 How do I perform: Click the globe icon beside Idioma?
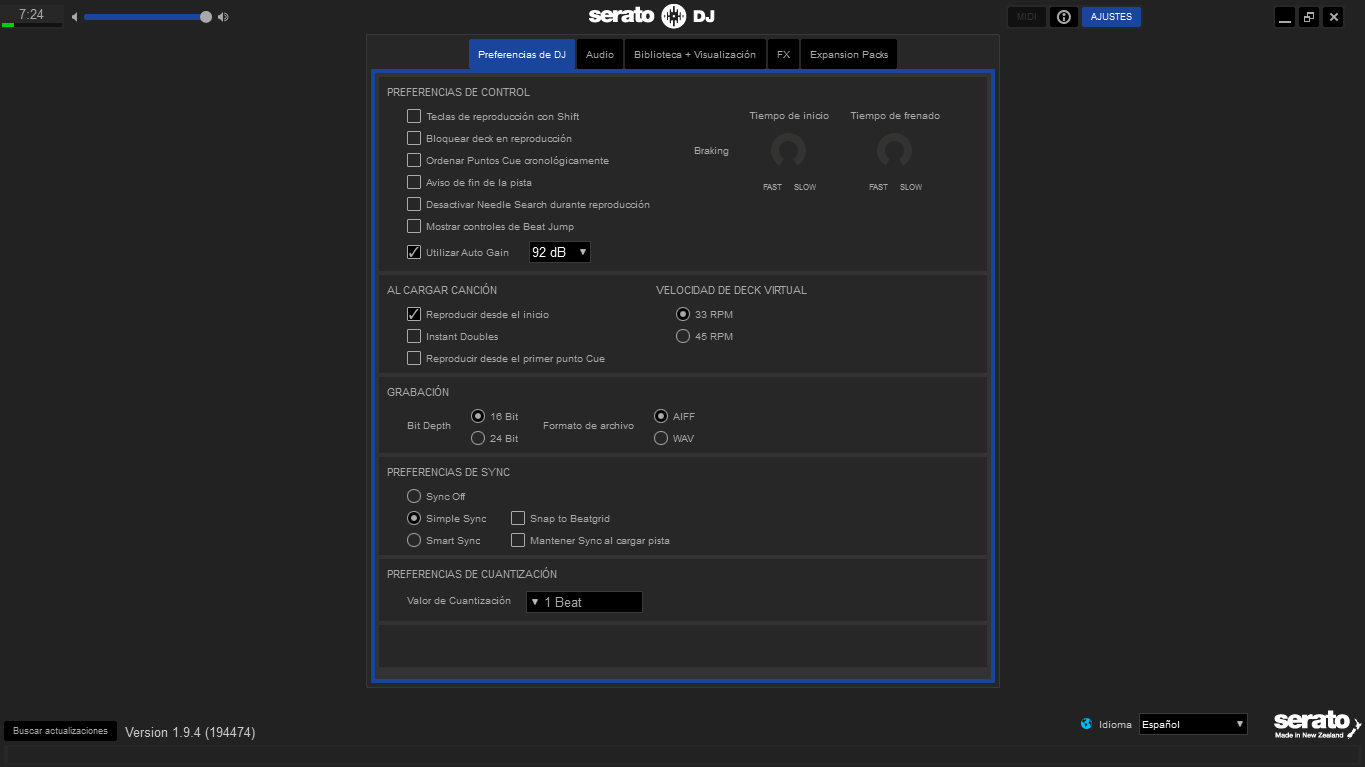1086,724
